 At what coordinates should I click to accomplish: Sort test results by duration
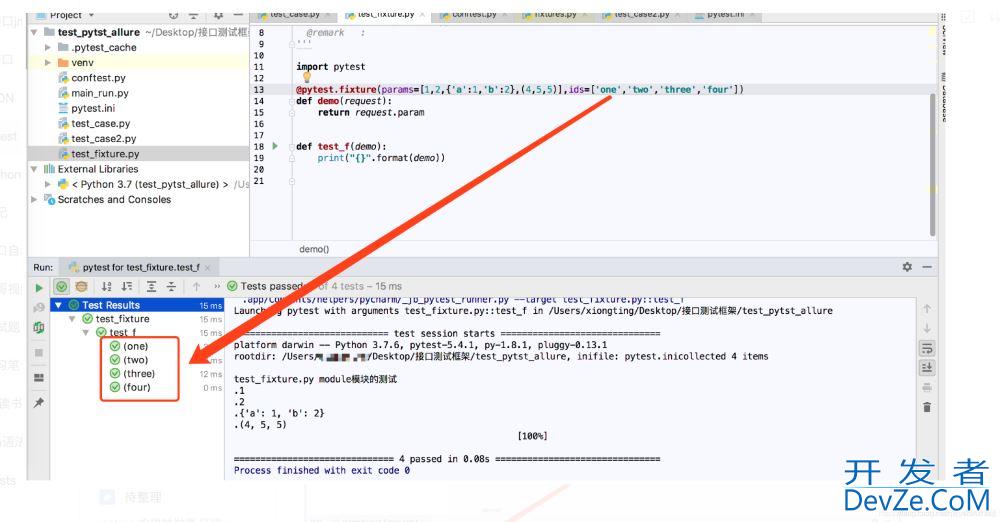(127, 287)
